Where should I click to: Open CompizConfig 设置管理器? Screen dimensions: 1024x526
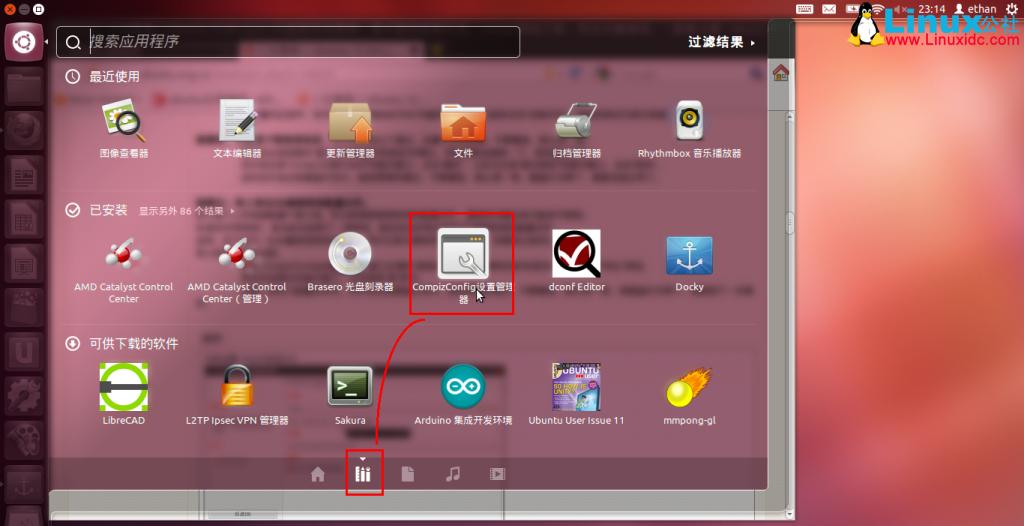click(x=463, y=265)
